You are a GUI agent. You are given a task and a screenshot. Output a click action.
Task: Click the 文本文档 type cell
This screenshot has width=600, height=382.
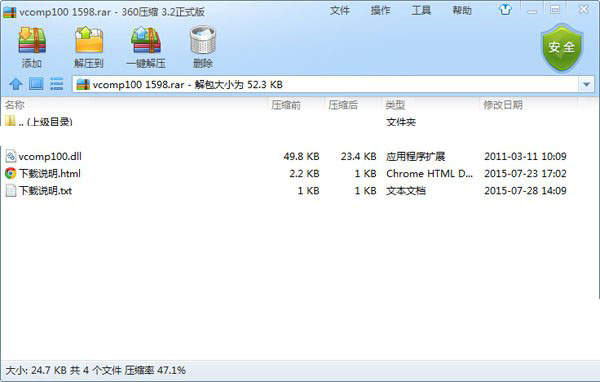[406, 191]
